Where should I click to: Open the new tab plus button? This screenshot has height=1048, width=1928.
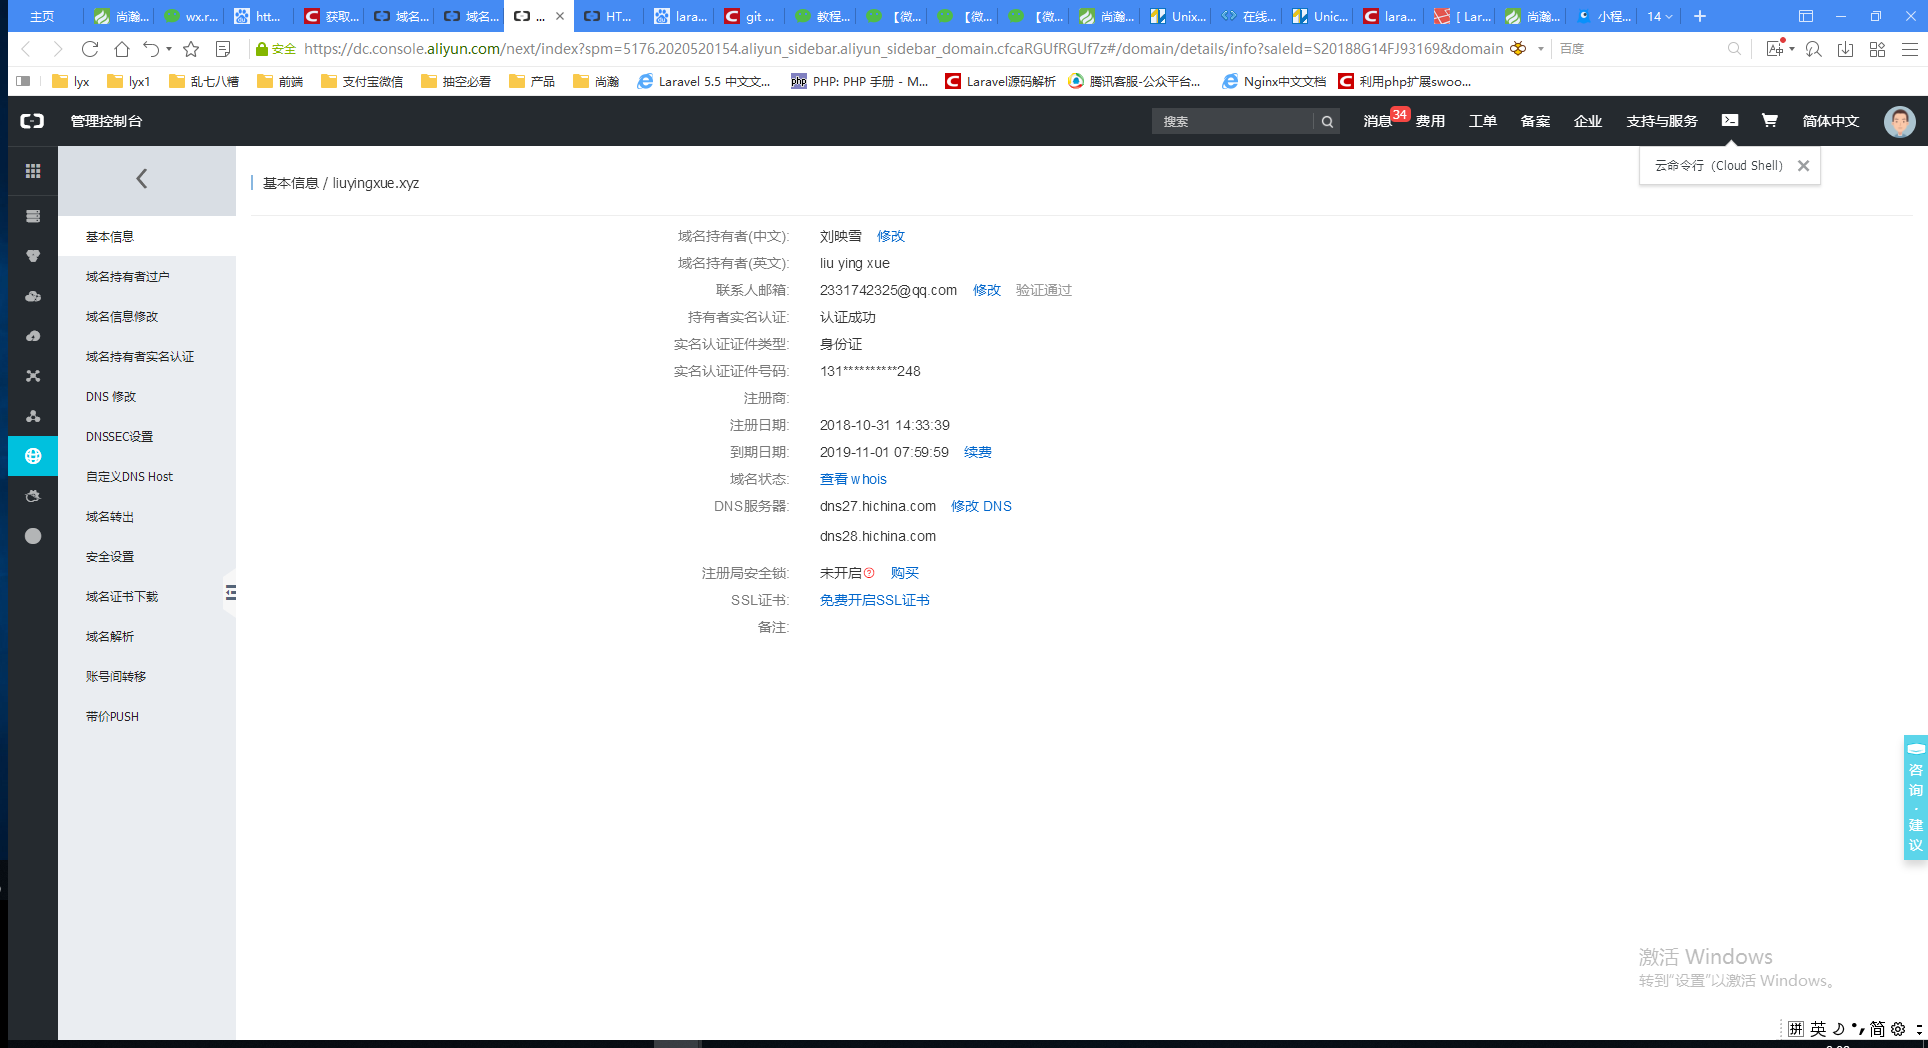[1700, 16]
